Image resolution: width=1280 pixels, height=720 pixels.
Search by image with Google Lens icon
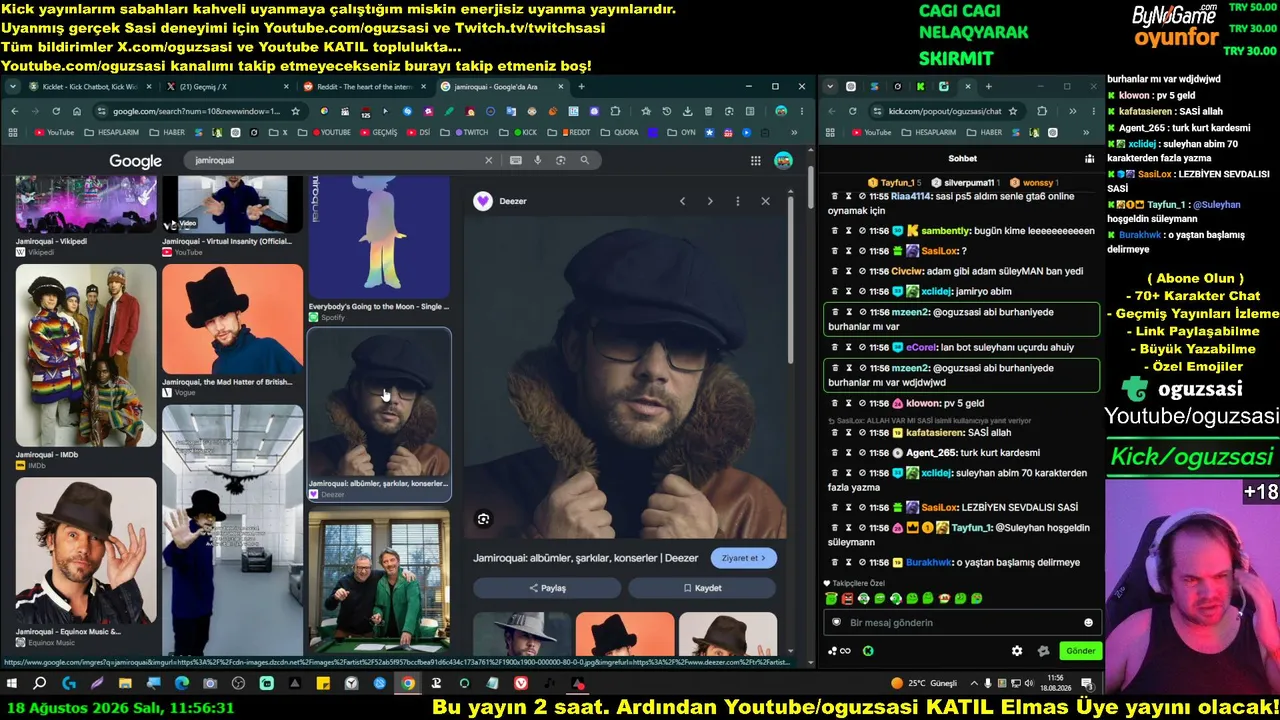coord(561,160)
